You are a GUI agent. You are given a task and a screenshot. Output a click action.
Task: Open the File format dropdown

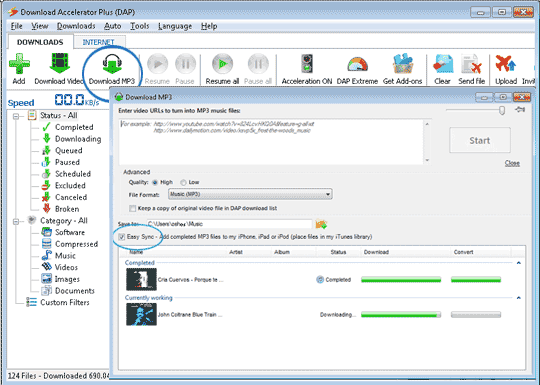[250, 194]
